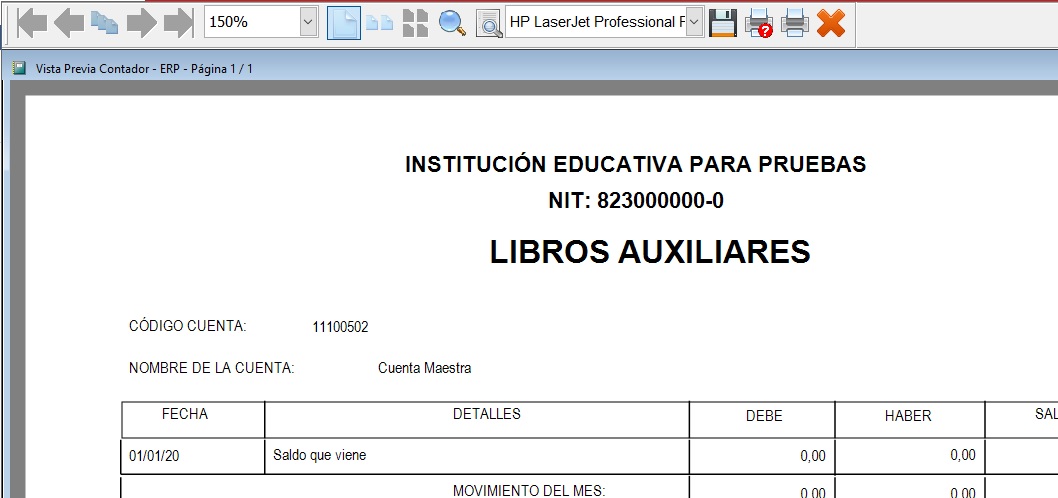
Task: Select the HP LaserJet Professional printer name
Action: (595, 22)
